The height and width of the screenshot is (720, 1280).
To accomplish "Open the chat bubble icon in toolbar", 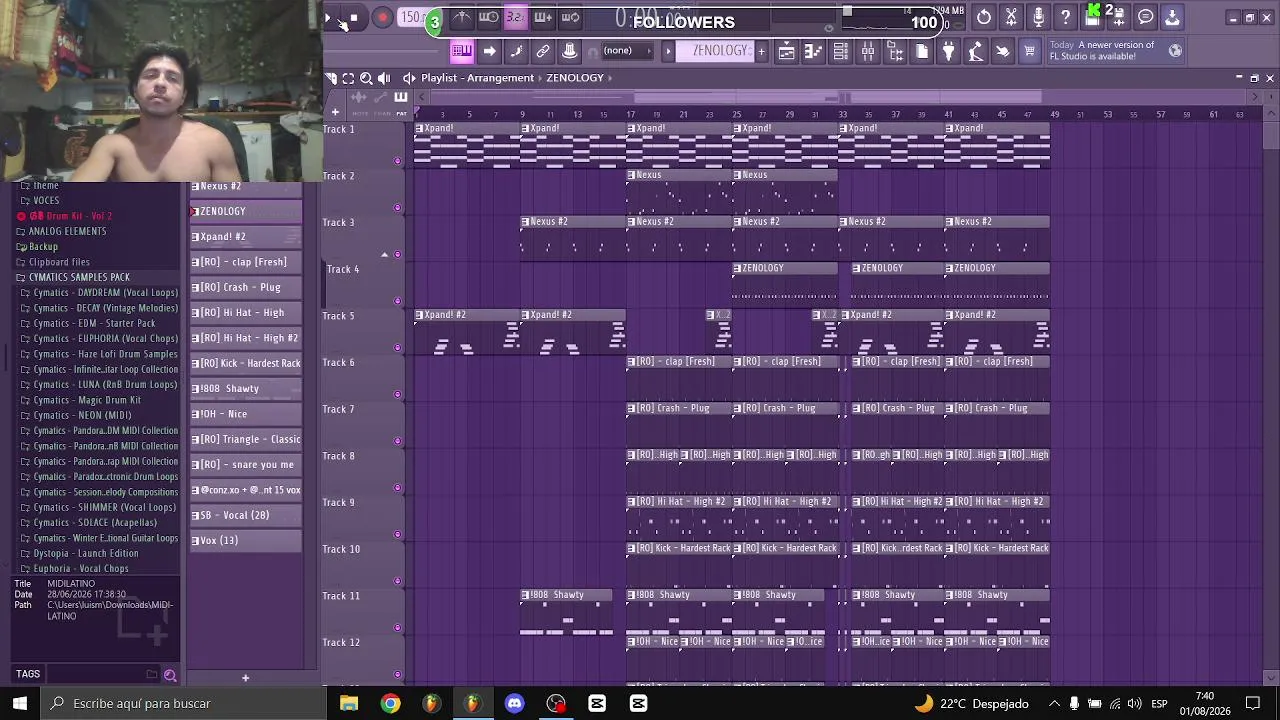I will coord(1146,17).
